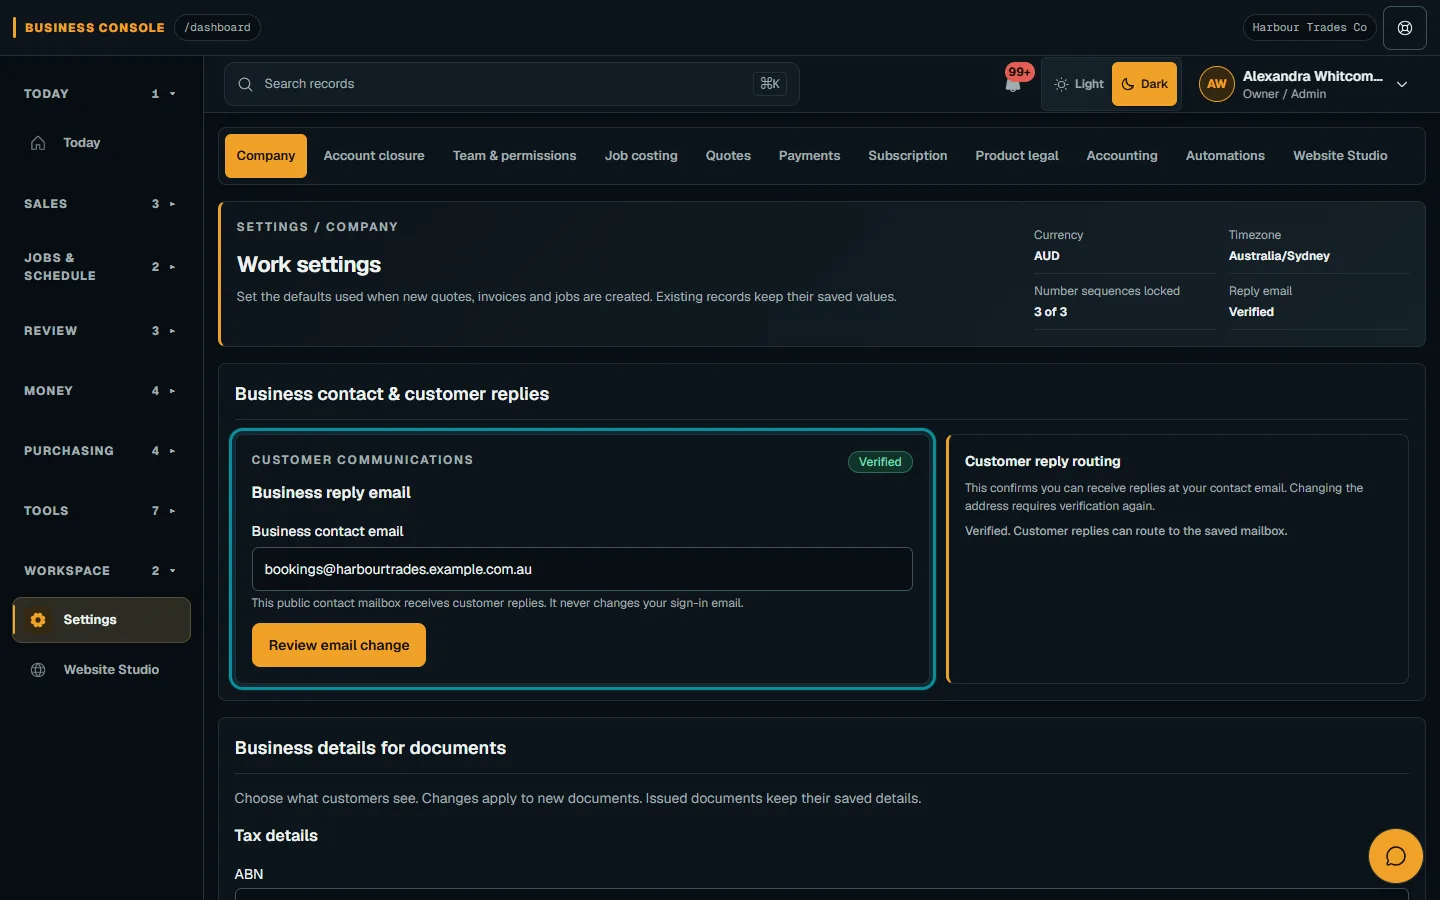Click the '3 of 3' sequences locked value
Image resolution: width=1440 pixels, height=900 pixels.
(1050, 312)
